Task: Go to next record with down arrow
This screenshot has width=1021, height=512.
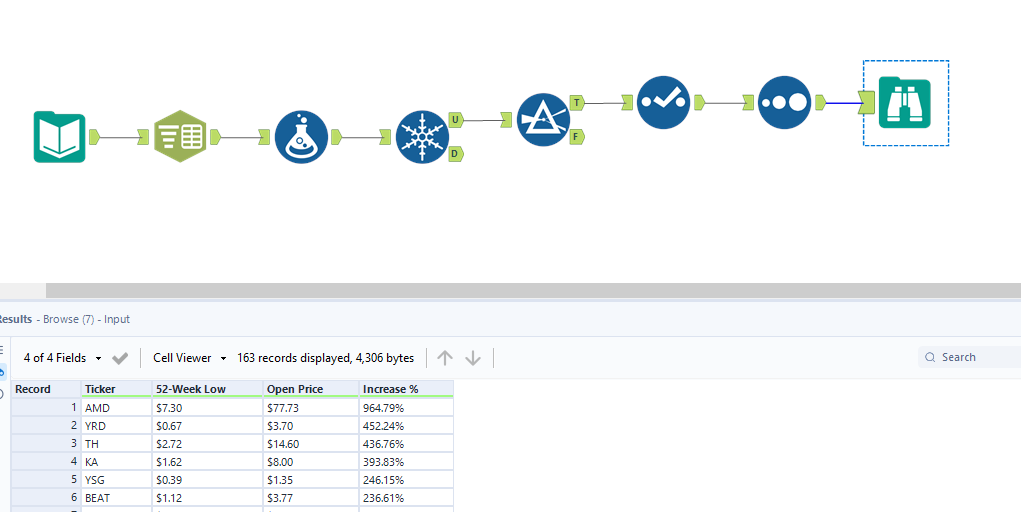Action: (x=473, y=358)
